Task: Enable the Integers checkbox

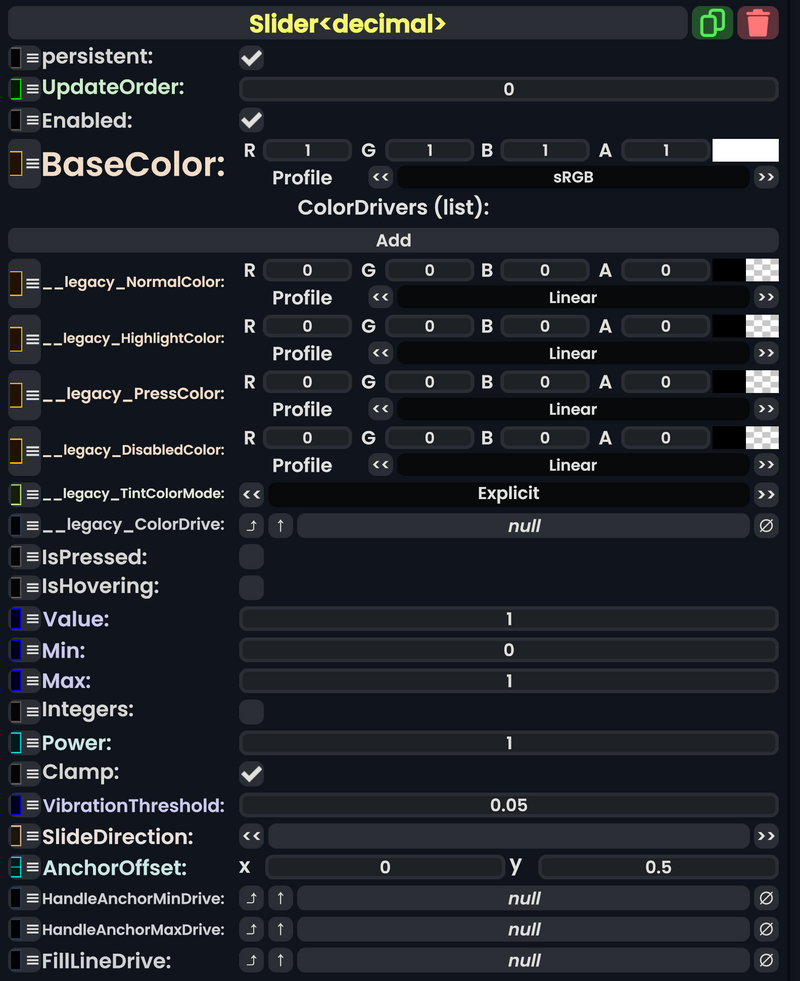Action: [x=251, y=711]
